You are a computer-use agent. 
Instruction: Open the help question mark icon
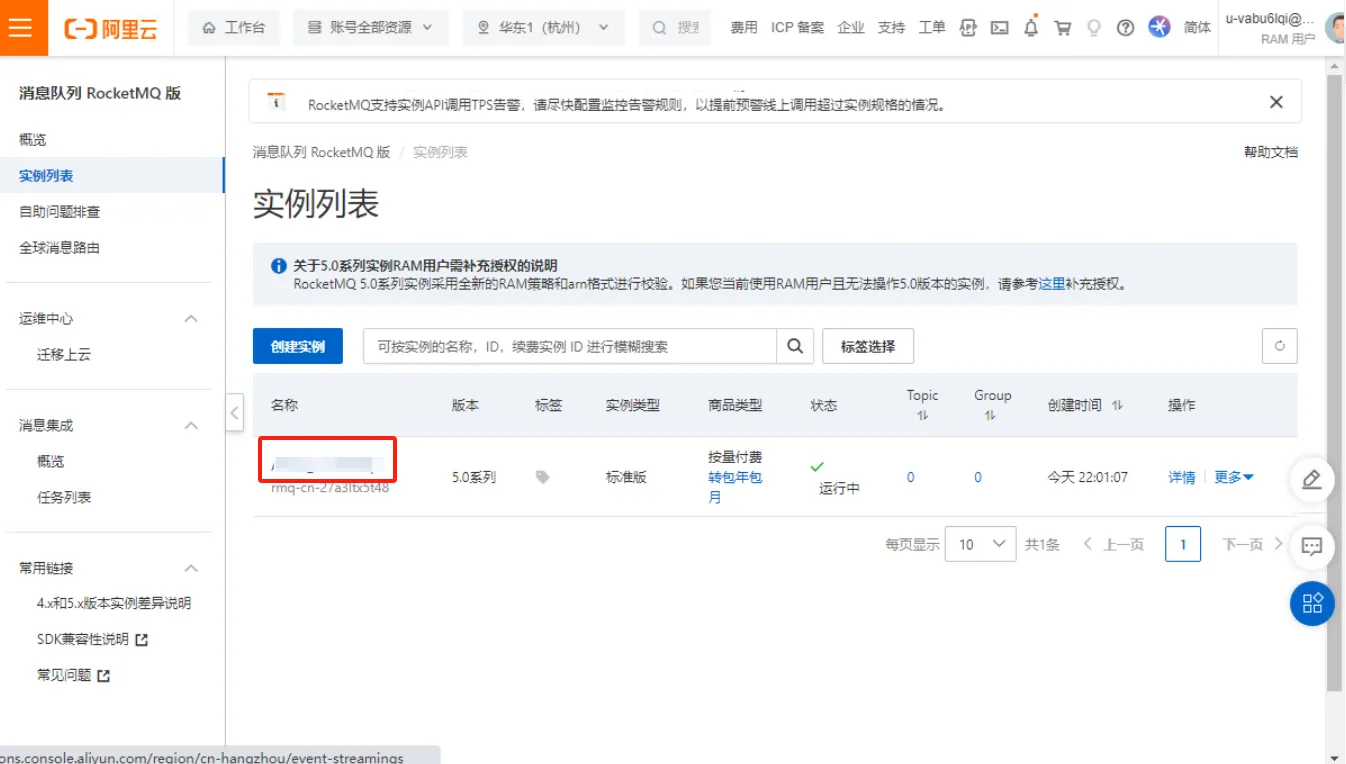(x=1126, y=28)
